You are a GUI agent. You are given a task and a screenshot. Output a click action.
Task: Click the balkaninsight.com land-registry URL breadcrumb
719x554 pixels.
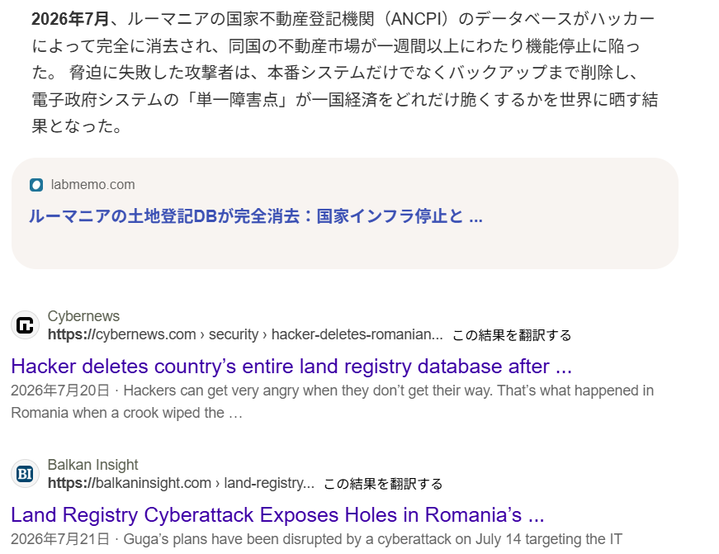[181, 483]
